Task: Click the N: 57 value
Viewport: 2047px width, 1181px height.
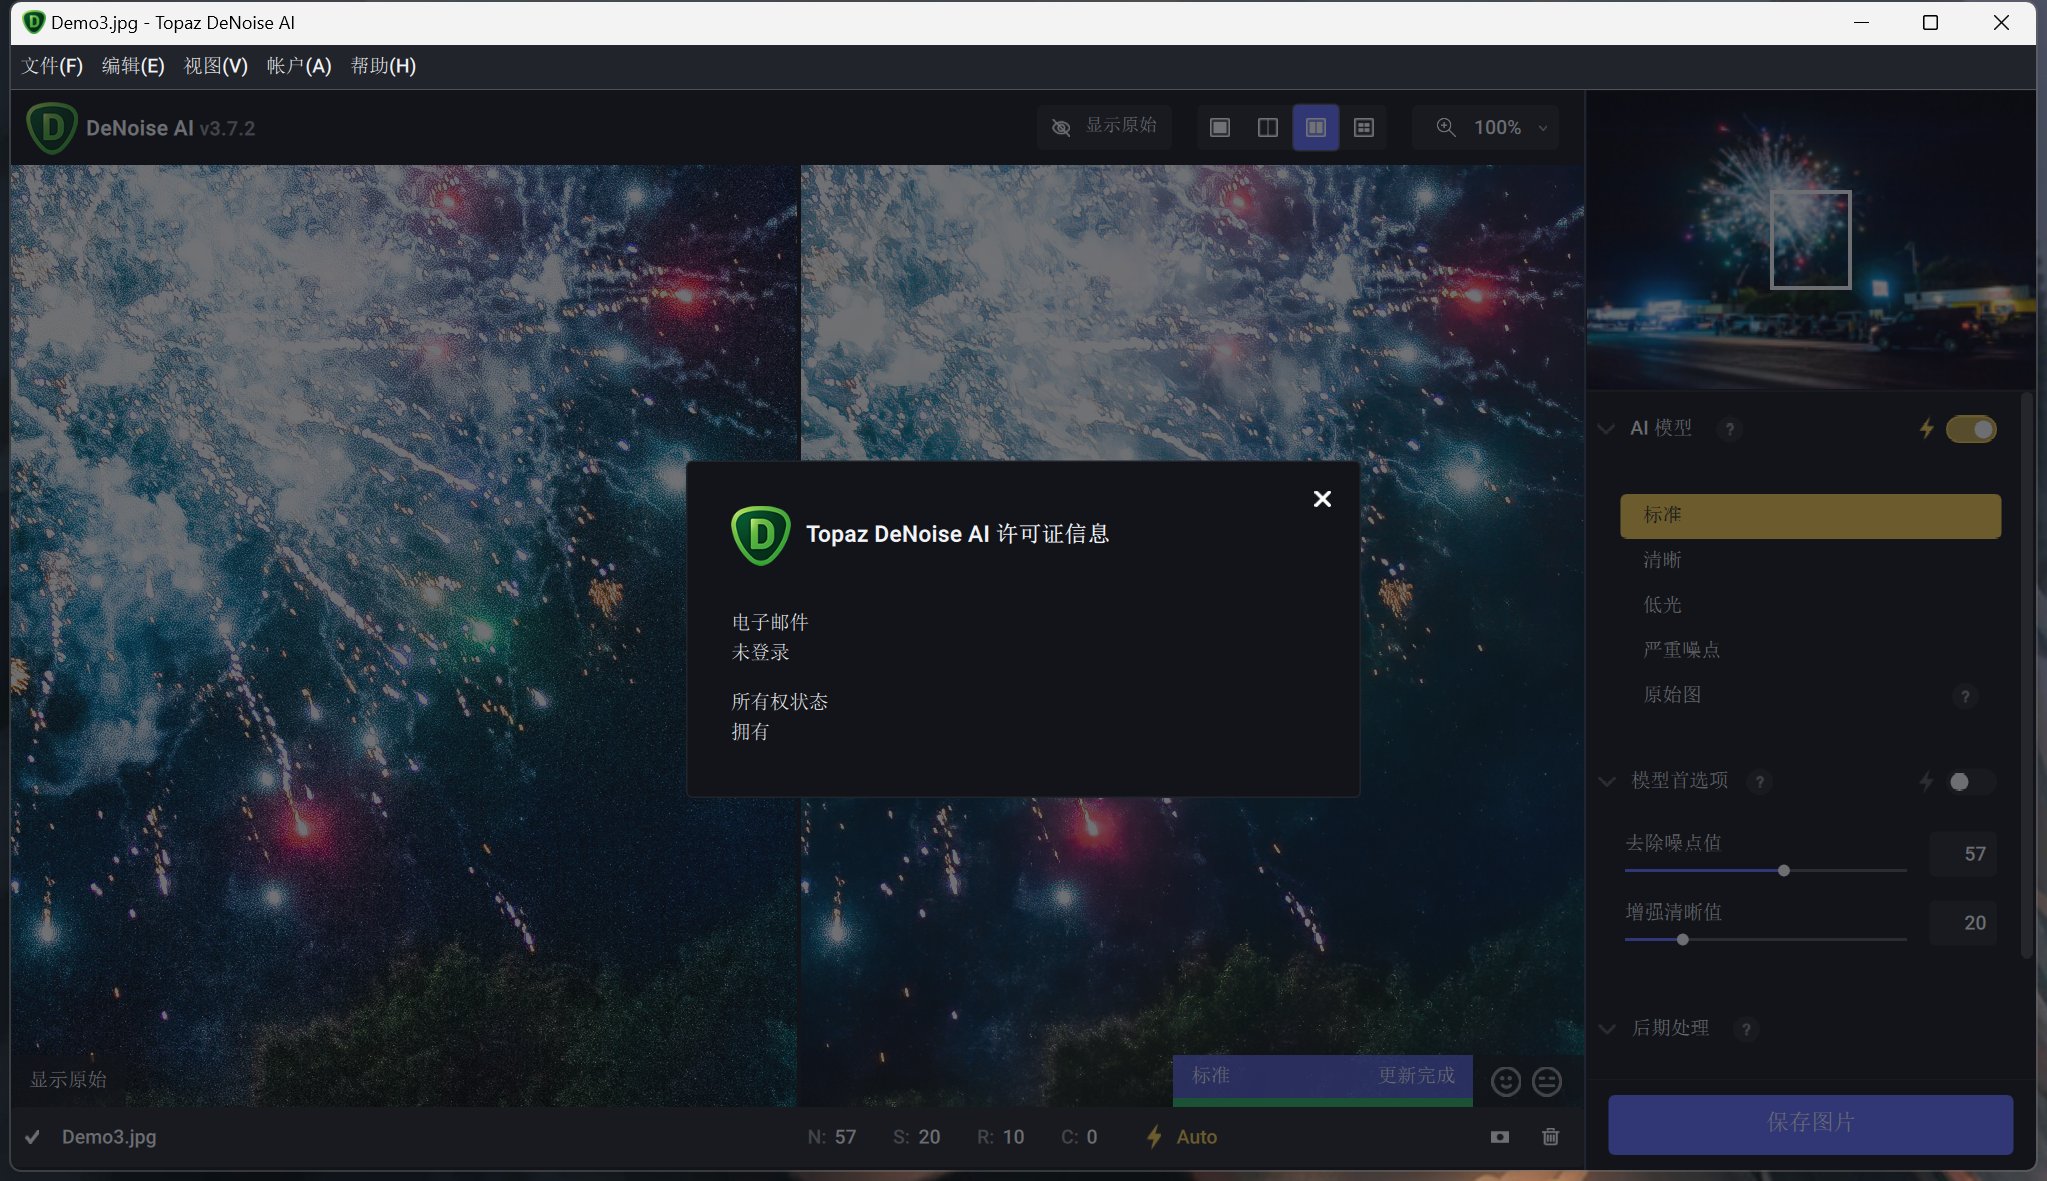Action: [832, 1137]
